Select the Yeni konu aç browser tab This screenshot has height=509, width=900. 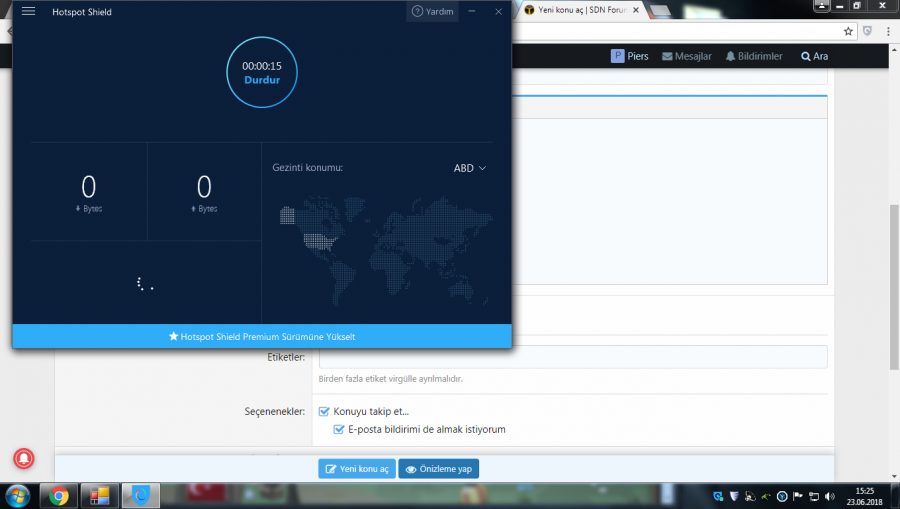[581, 10]
